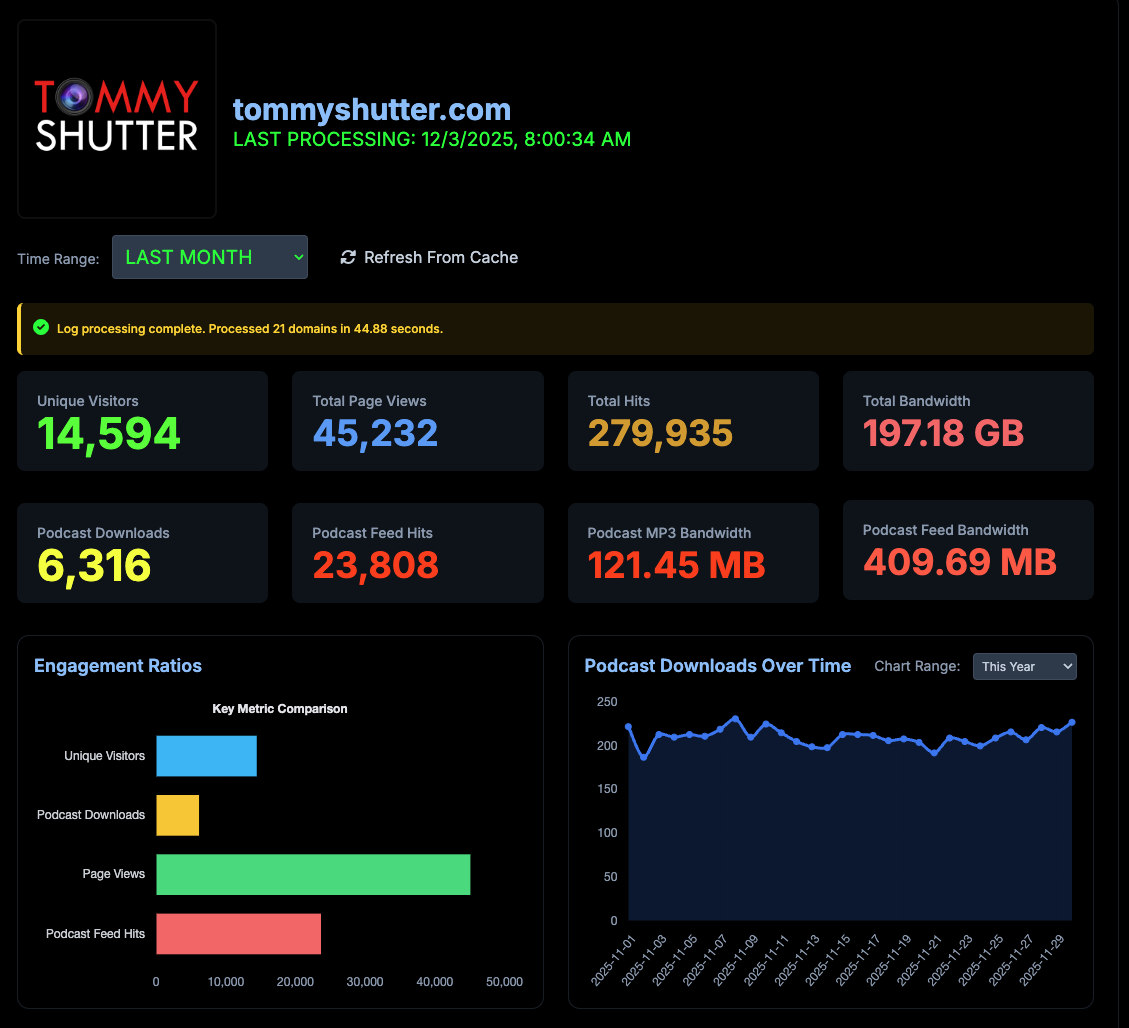Screen dimensions: 1129x1028
Task: Click the refresh arrows icon
Action: (348, 258)
